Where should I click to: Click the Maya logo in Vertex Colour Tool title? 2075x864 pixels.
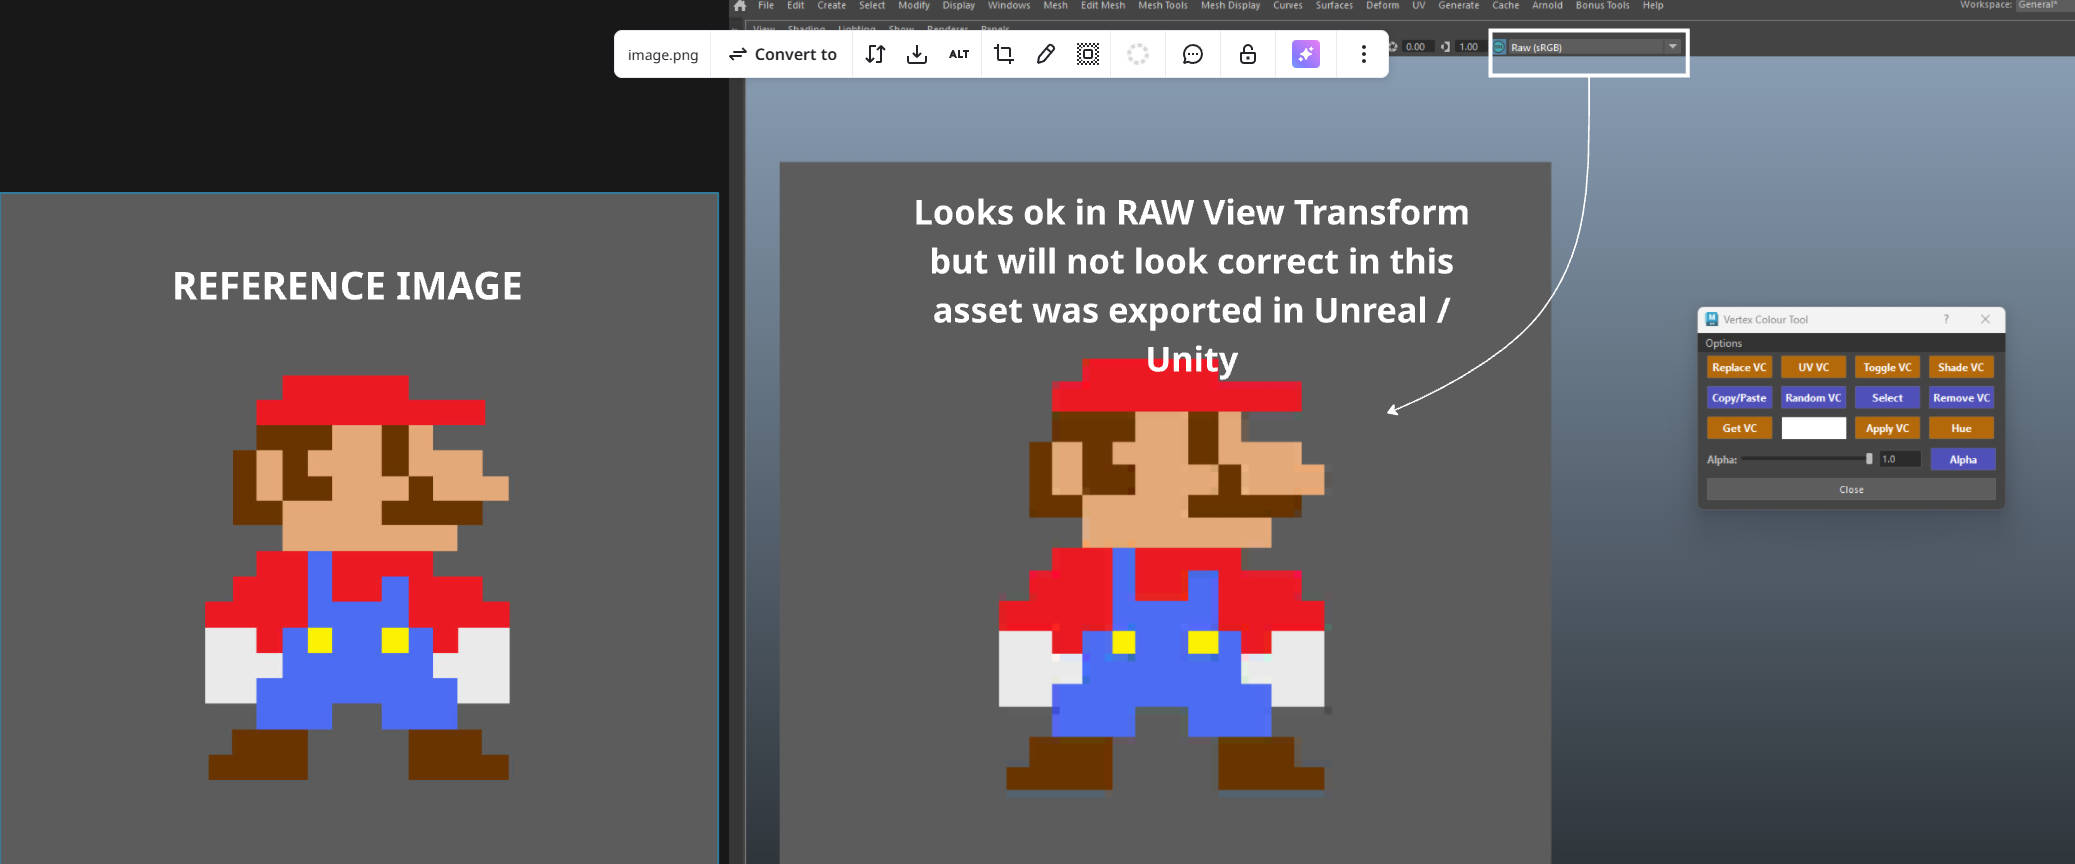1712,319
